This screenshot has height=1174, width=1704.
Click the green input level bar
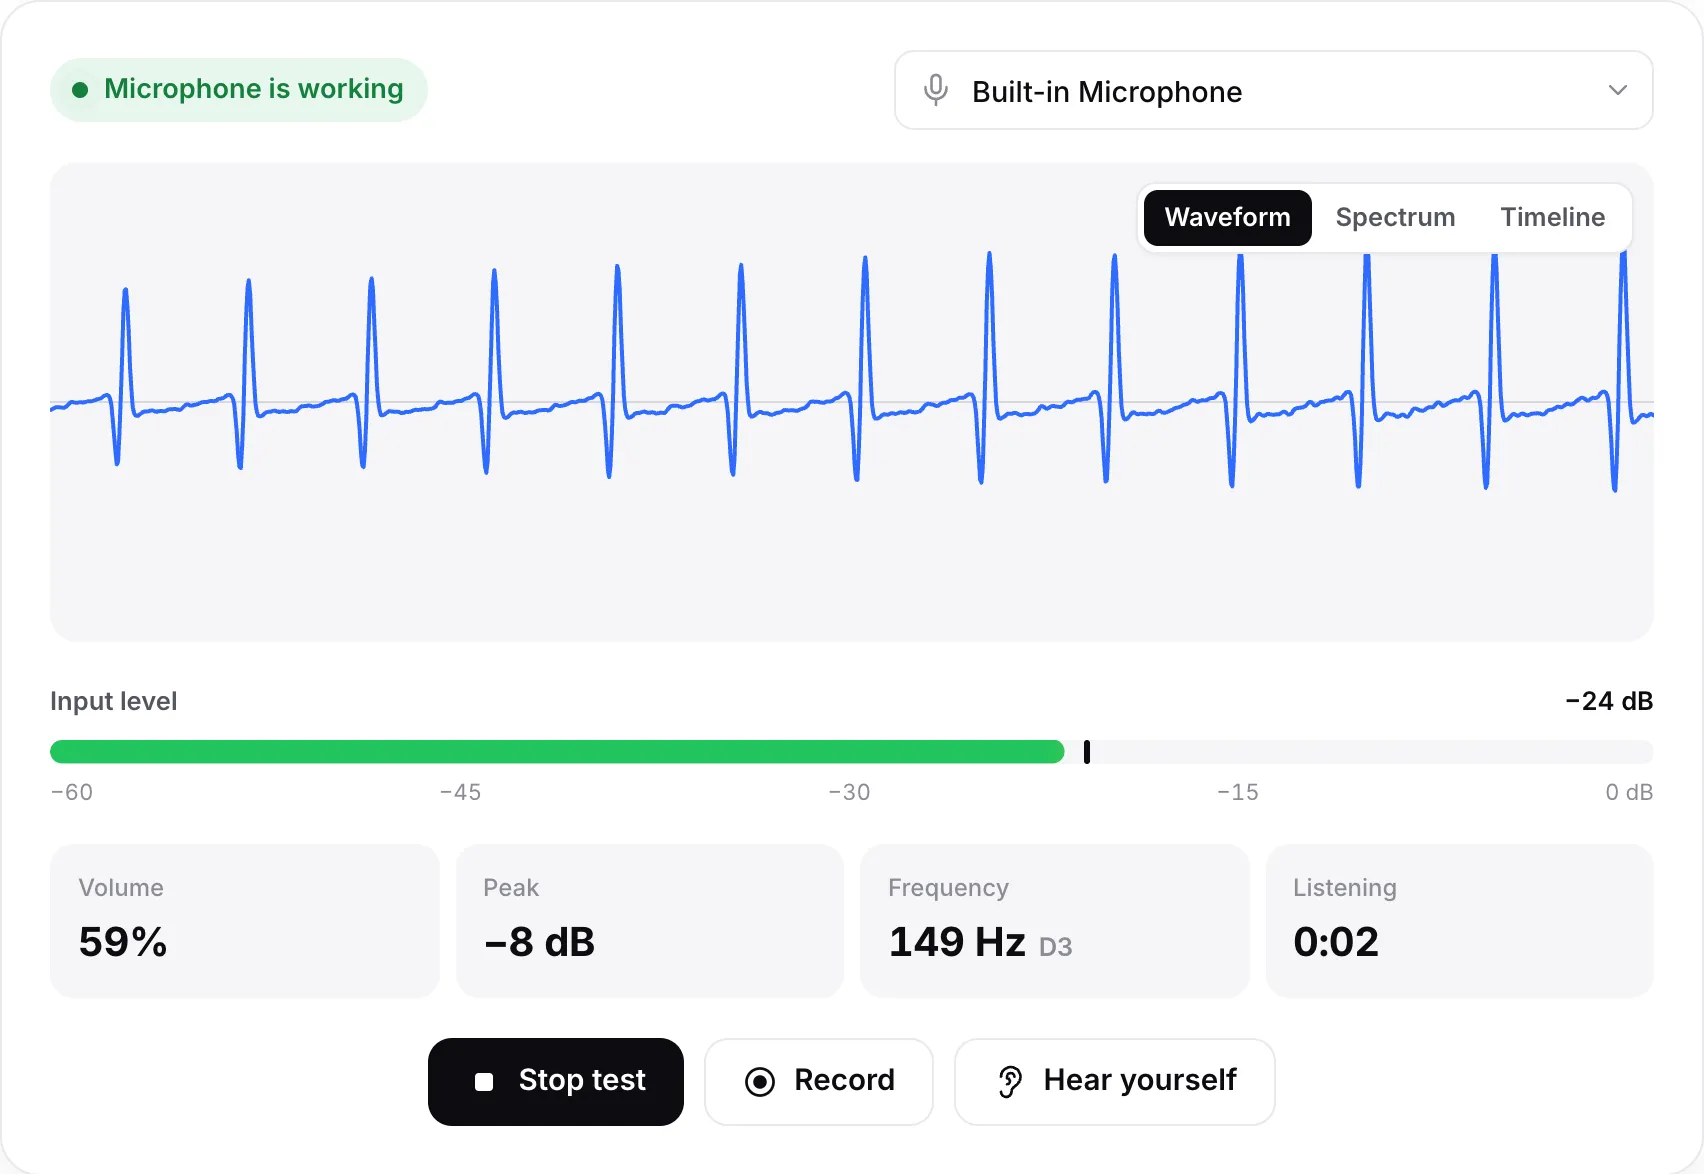[x=557, y=752]
